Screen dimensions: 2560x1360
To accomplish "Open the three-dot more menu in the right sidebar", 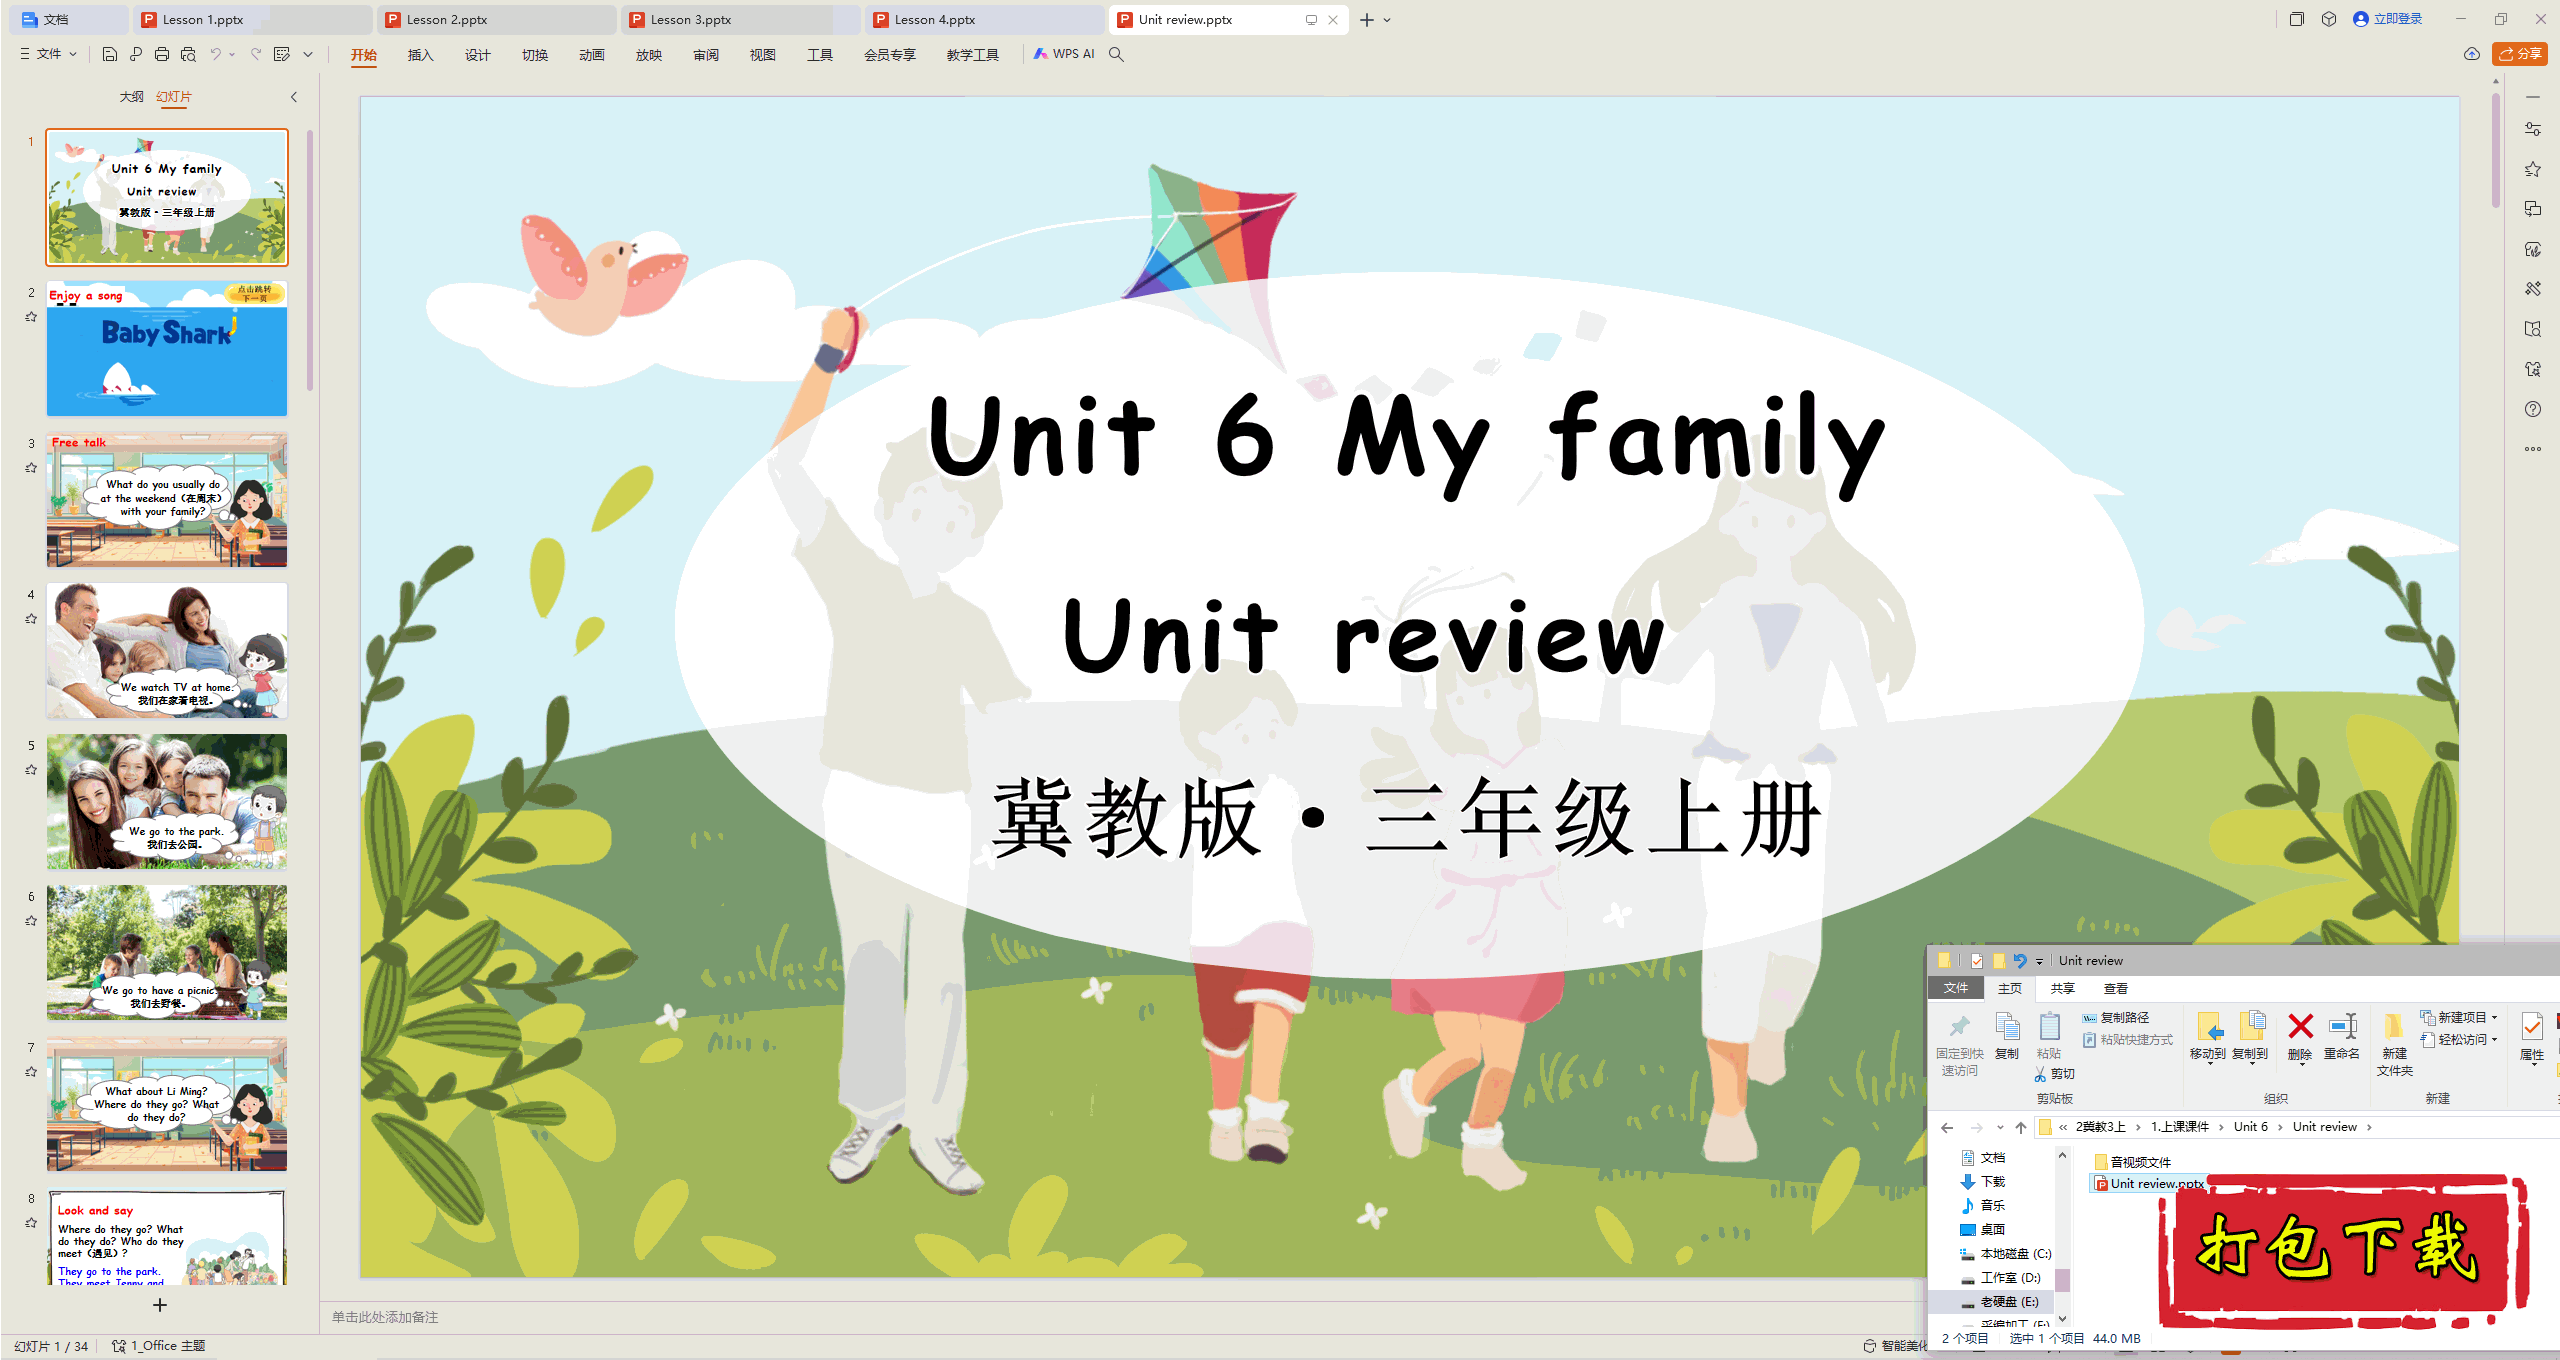I will (2533, 449).
